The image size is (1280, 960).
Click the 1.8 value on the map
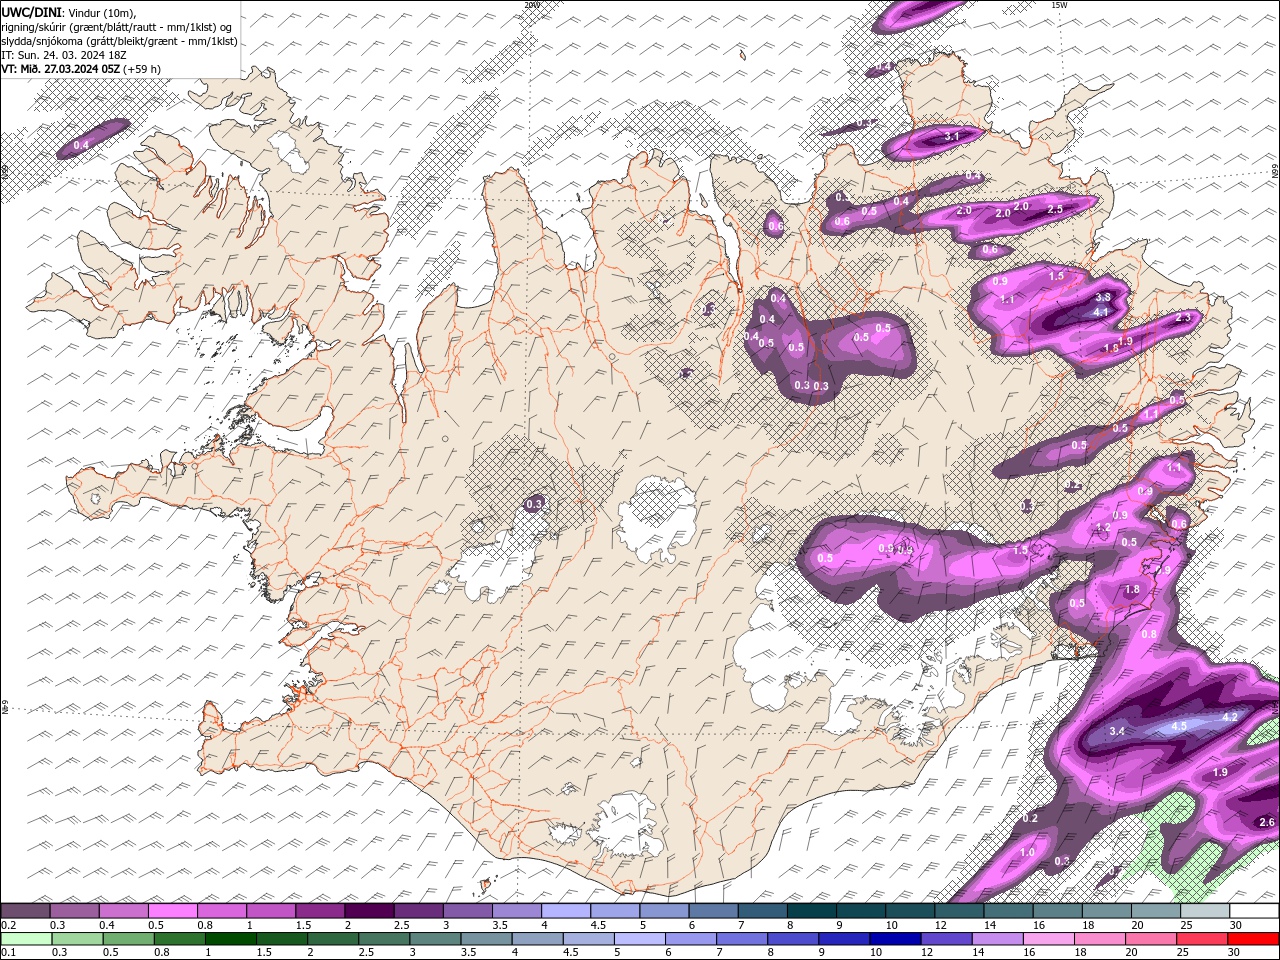coord(1132,590)
